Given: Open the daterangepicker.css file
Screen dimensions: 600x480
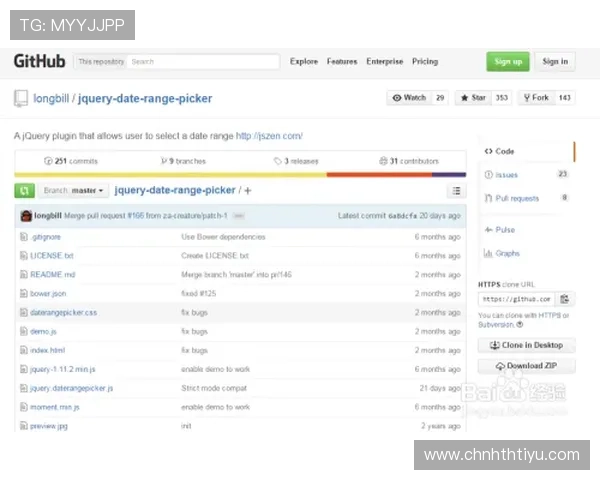Looking at the screenshot, I should [63, 312].
